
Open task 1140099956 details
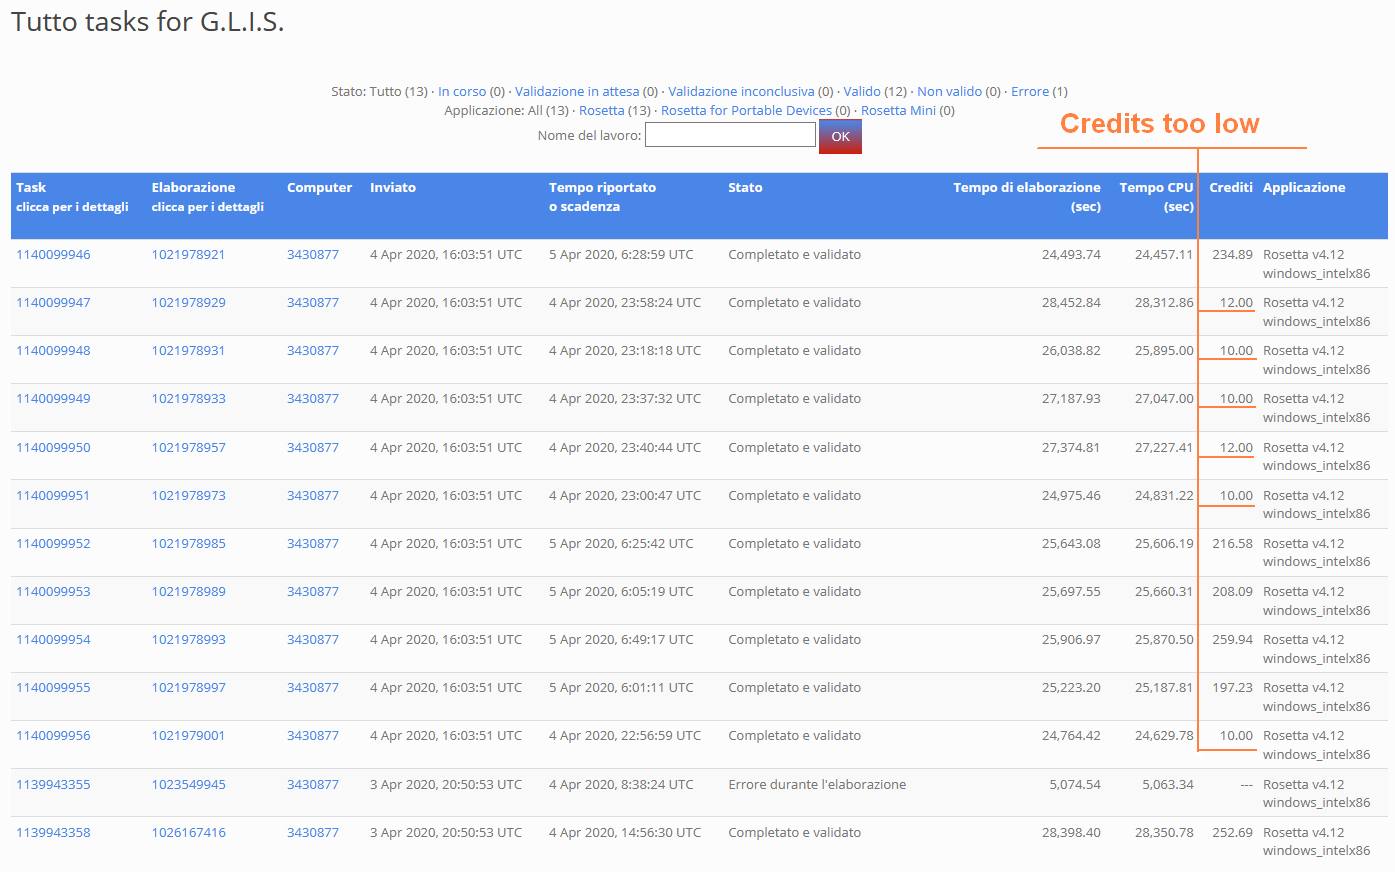(53, 735)
